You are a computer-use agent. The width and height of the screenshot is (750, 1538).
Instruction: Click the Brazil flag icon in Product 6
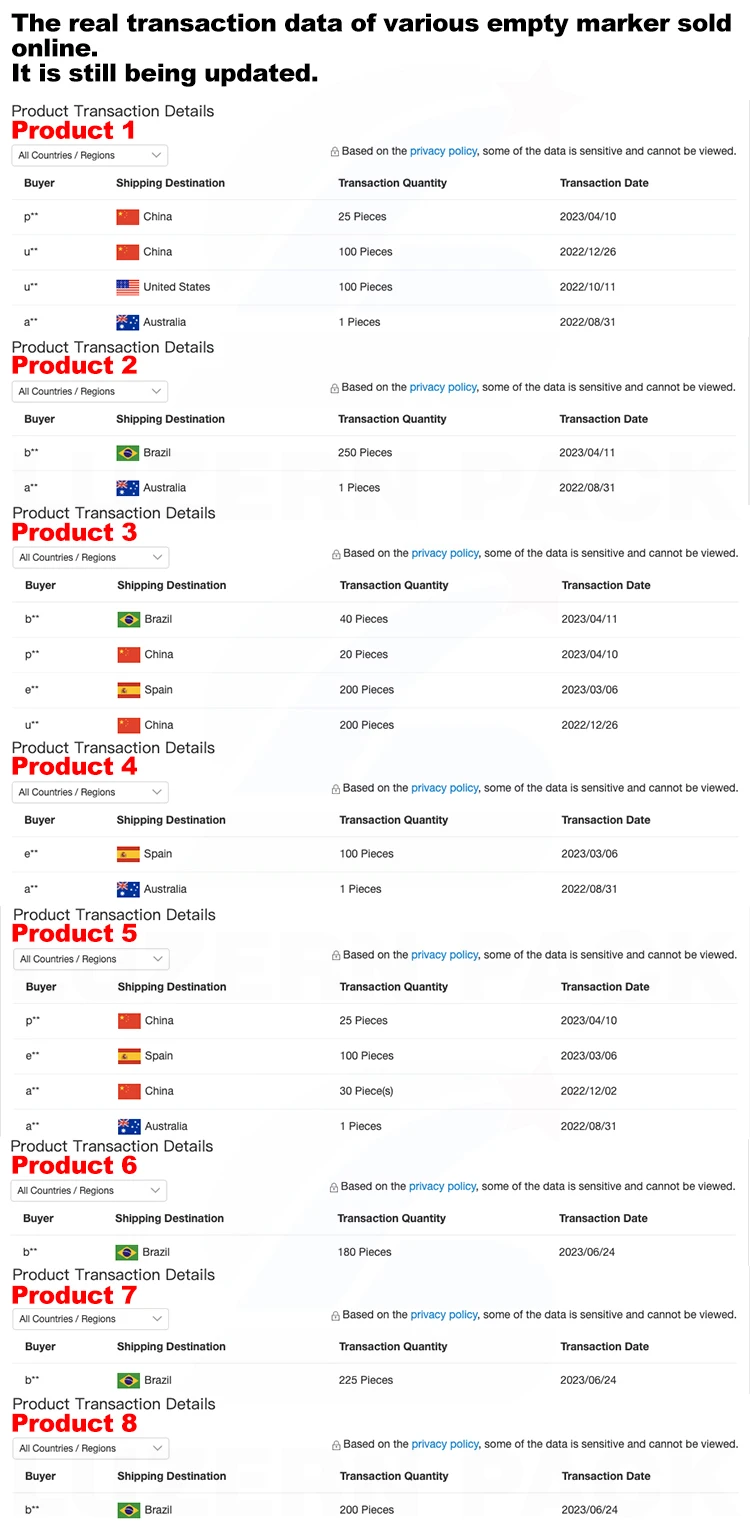126,1252
